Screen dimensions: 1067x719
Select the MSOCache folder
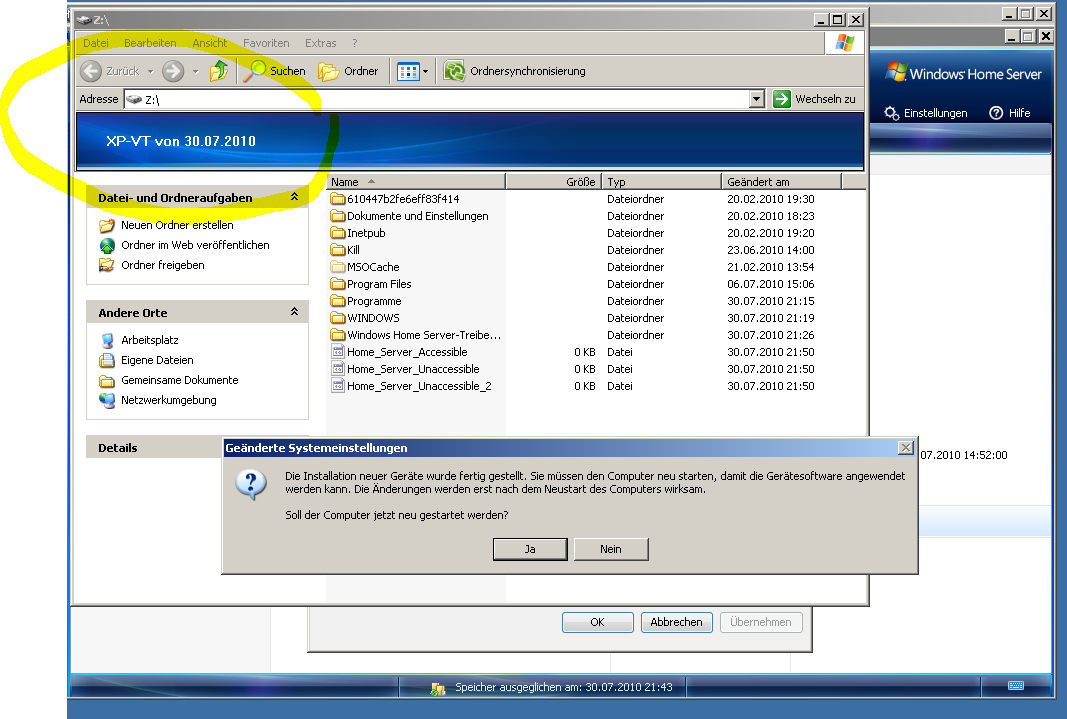[x=365, y=267]
